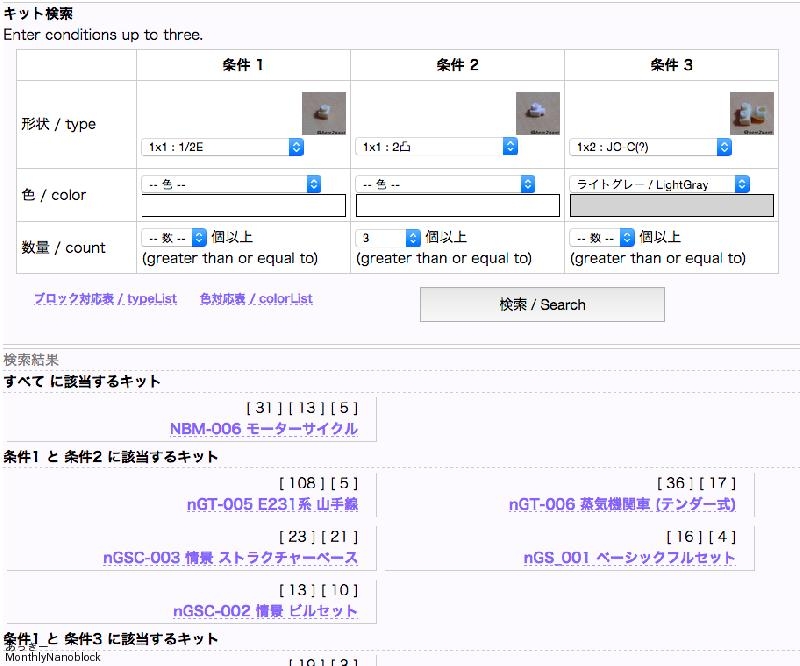Open NBM-006 モーターサイクル kit link
The height and width of the screenshot is (666, 800).
pyautogui.click(x=263, y=429)
